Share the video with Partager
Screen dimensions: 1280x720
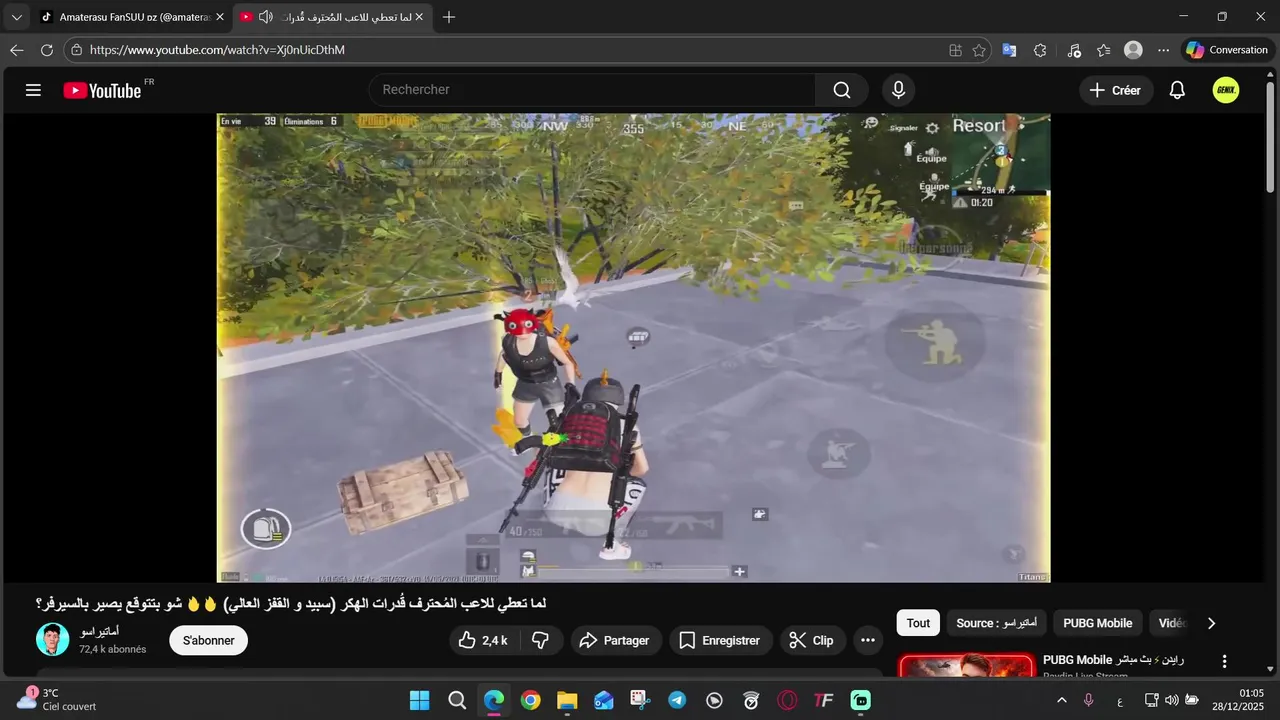tap(616, 640)
